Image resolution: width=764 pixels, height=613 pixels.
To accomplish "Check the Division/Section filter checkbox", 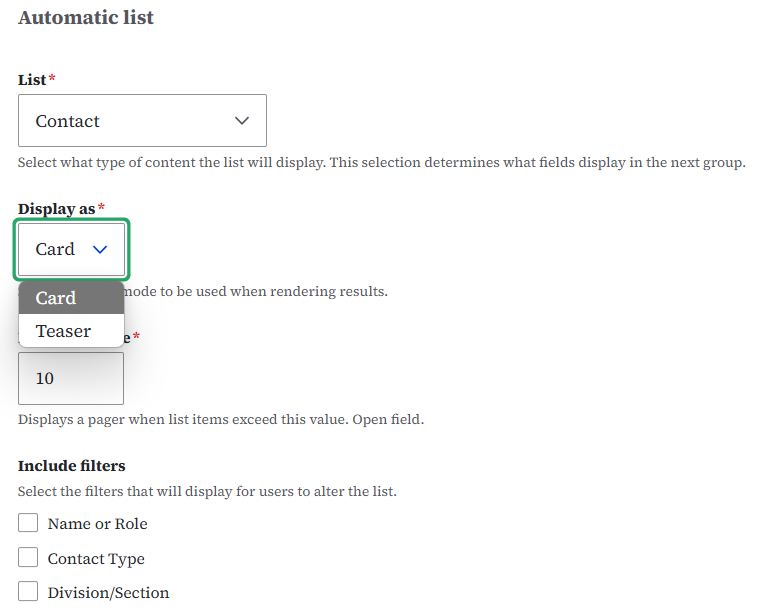I will [x=28, y=592].
